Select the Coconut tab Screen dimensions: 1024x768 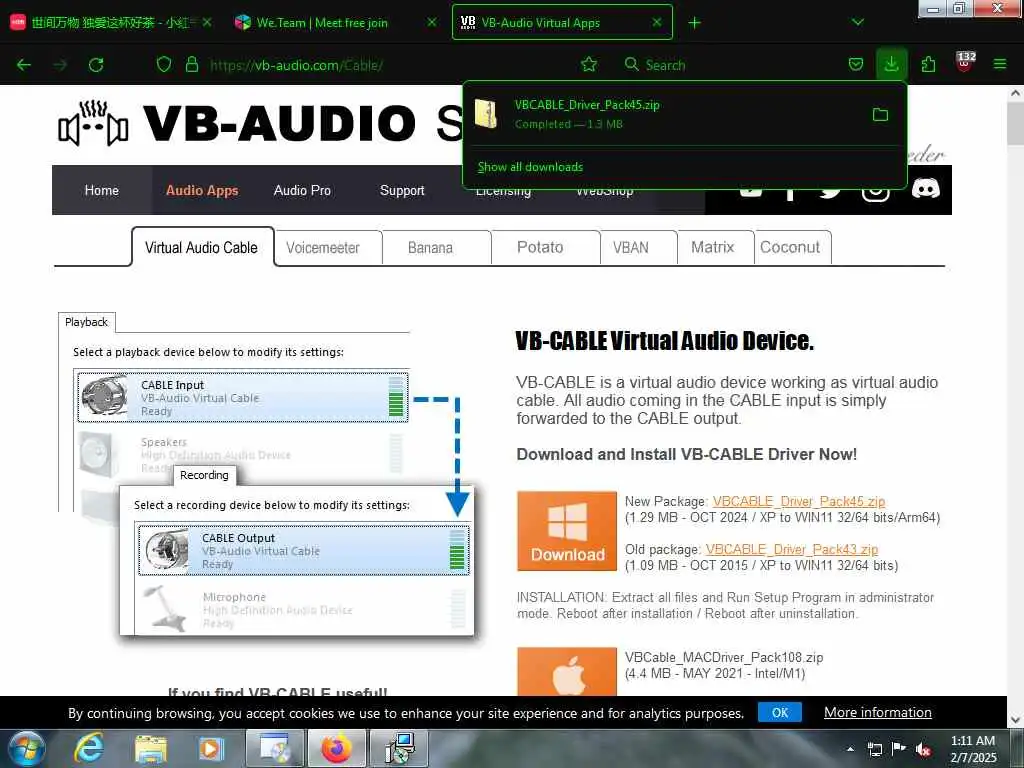pyautogui.click(x=792, y=248)
